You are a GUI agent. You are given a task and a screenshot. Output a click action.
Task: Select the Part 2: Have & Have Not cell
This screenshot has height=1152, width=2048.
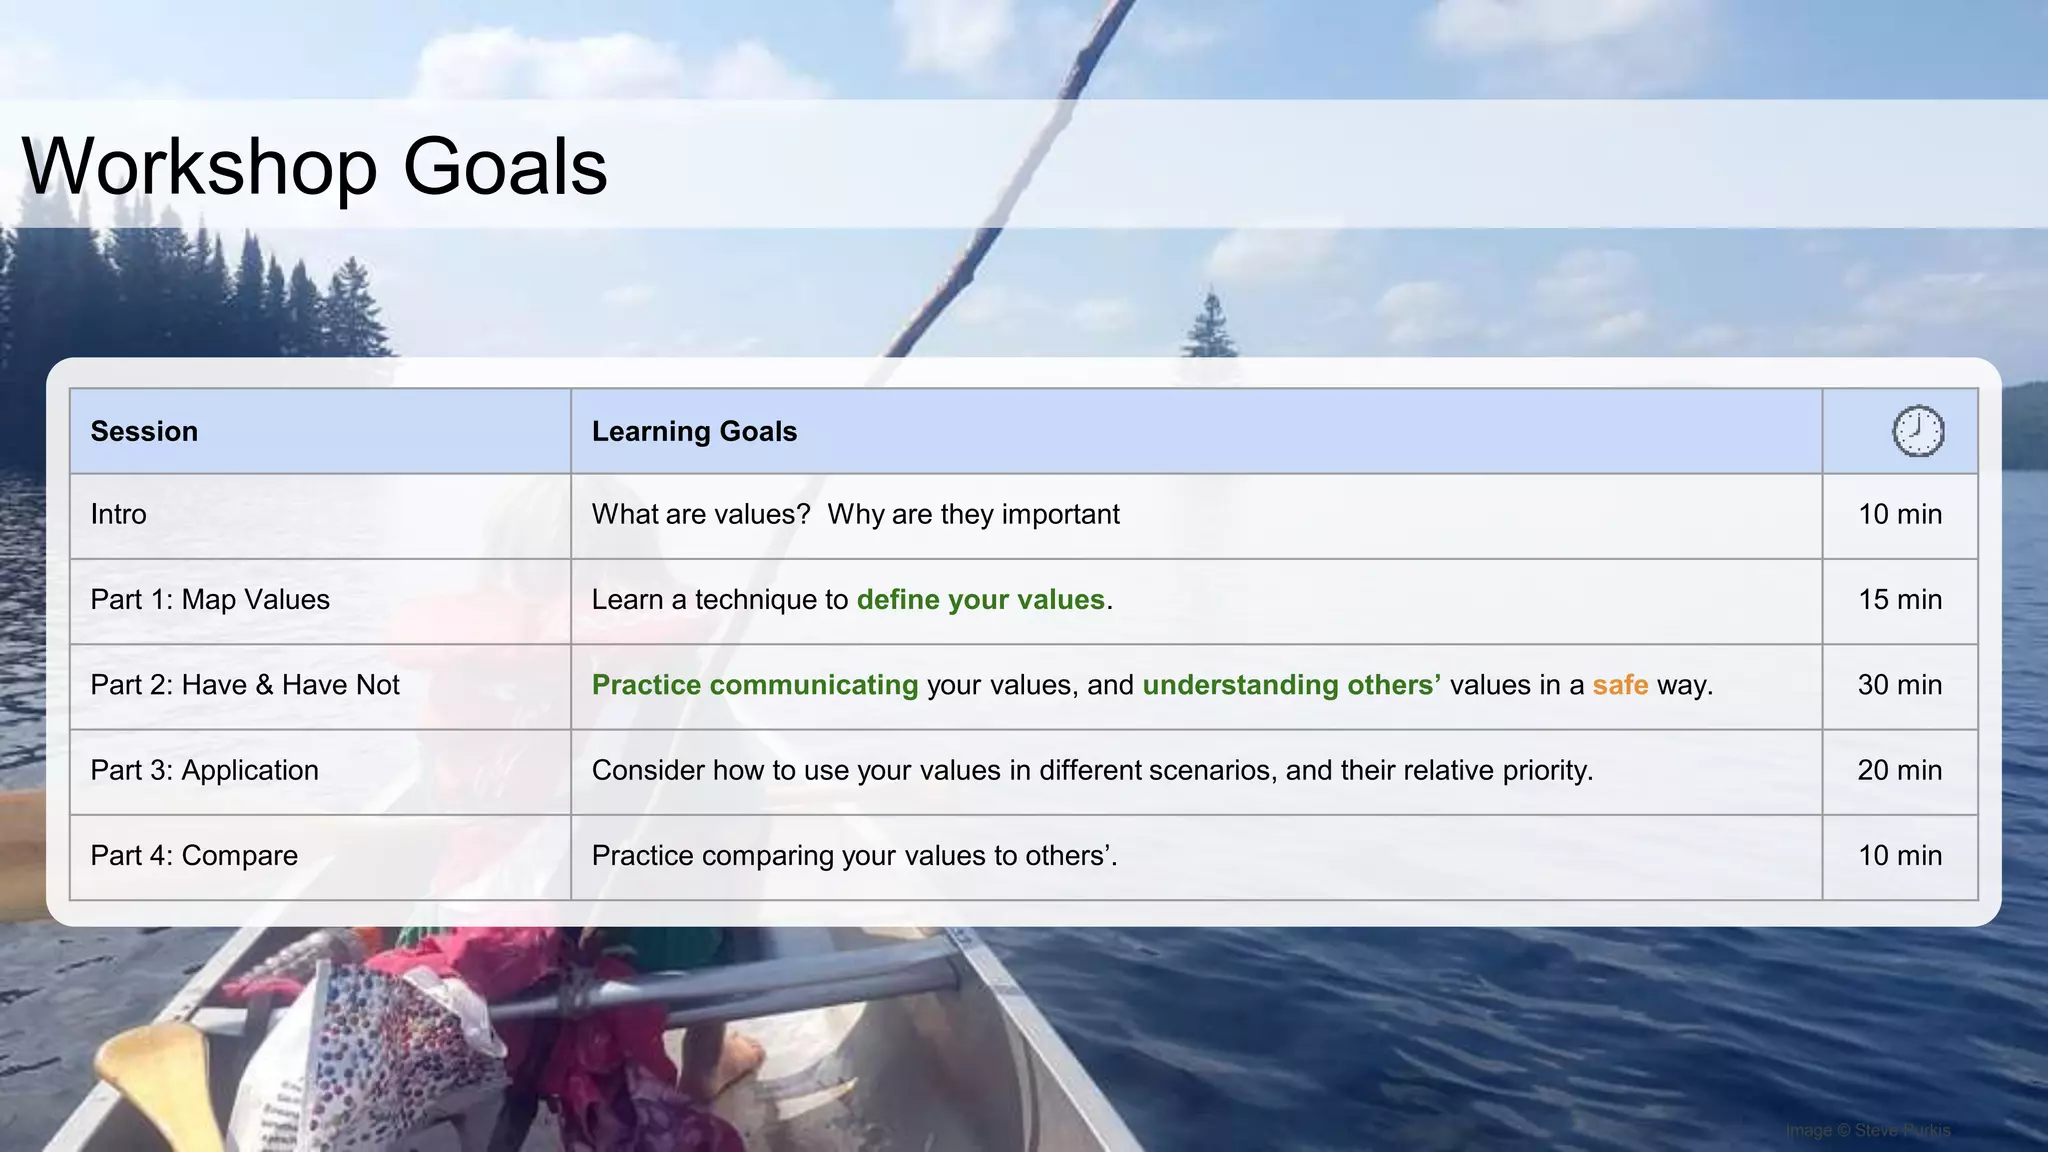click(245, 685)
